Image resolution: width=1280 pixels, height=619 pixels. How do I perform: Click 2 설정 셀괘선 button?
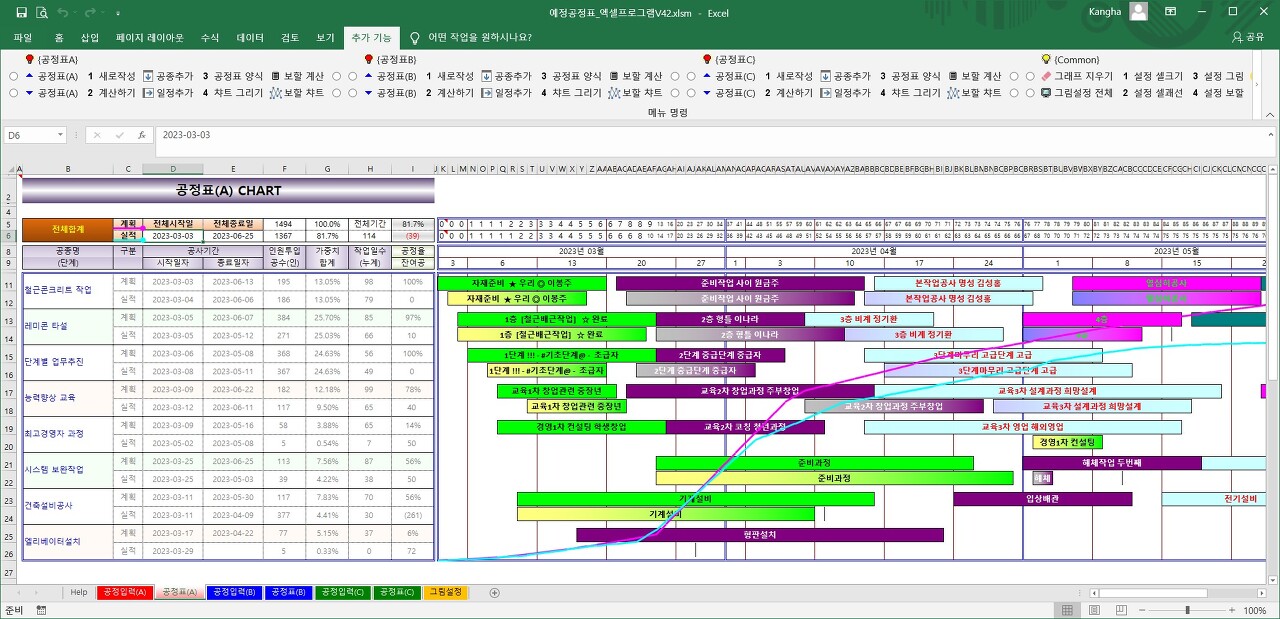pyautogui.click(x=1152, y=93)
